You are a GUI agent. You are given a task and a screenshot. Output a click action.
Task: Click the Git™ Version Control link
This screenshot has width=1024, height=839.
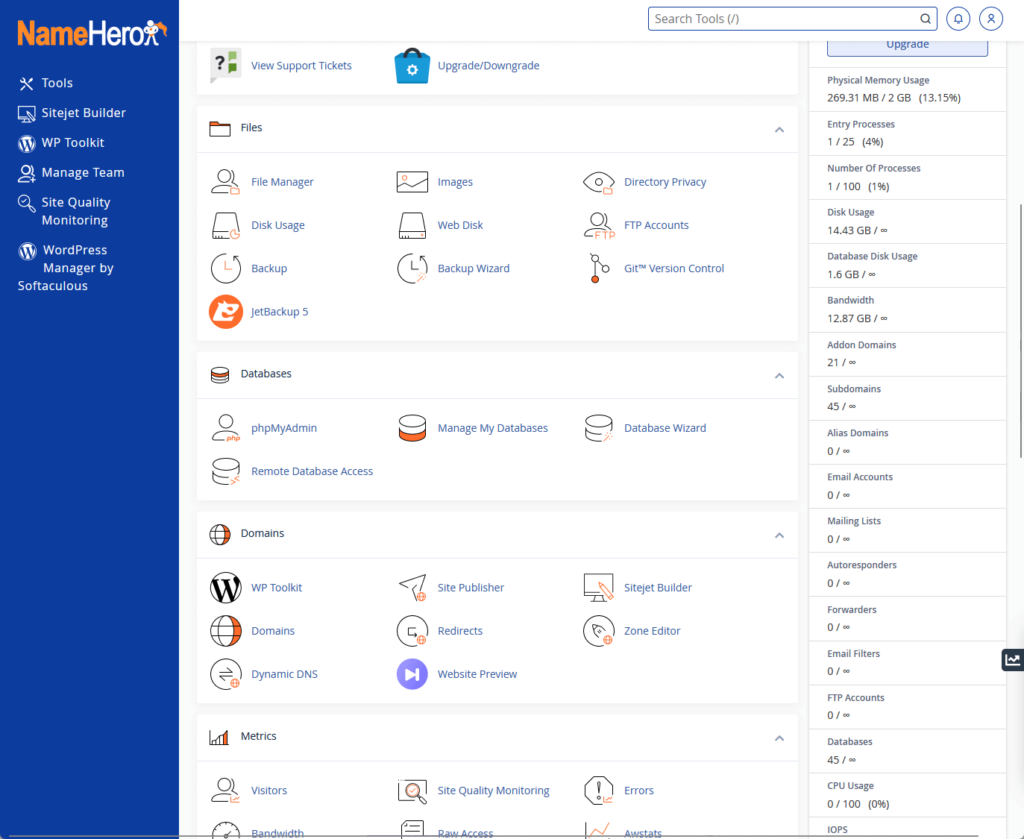tap(674, 268)
